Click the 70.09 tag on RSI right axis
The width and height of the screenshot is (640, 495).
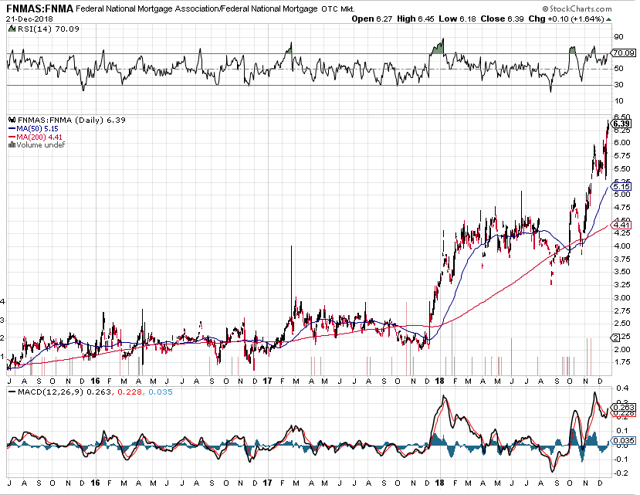[x=623, y=53]
